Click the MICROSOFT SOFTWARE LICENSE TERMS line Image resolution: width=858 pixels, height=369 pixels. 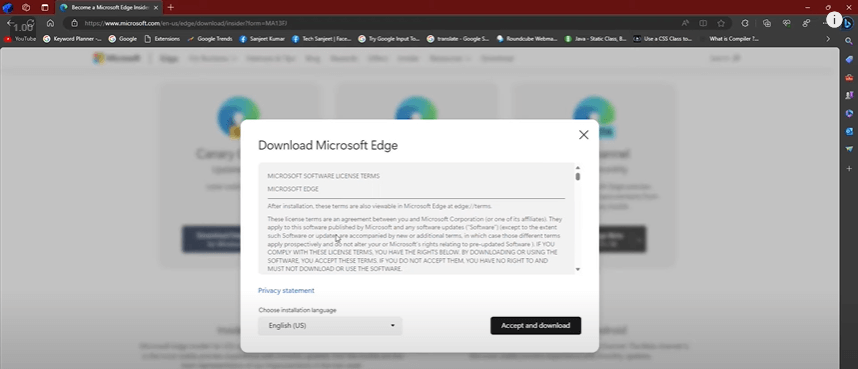[x=323, y=176]
